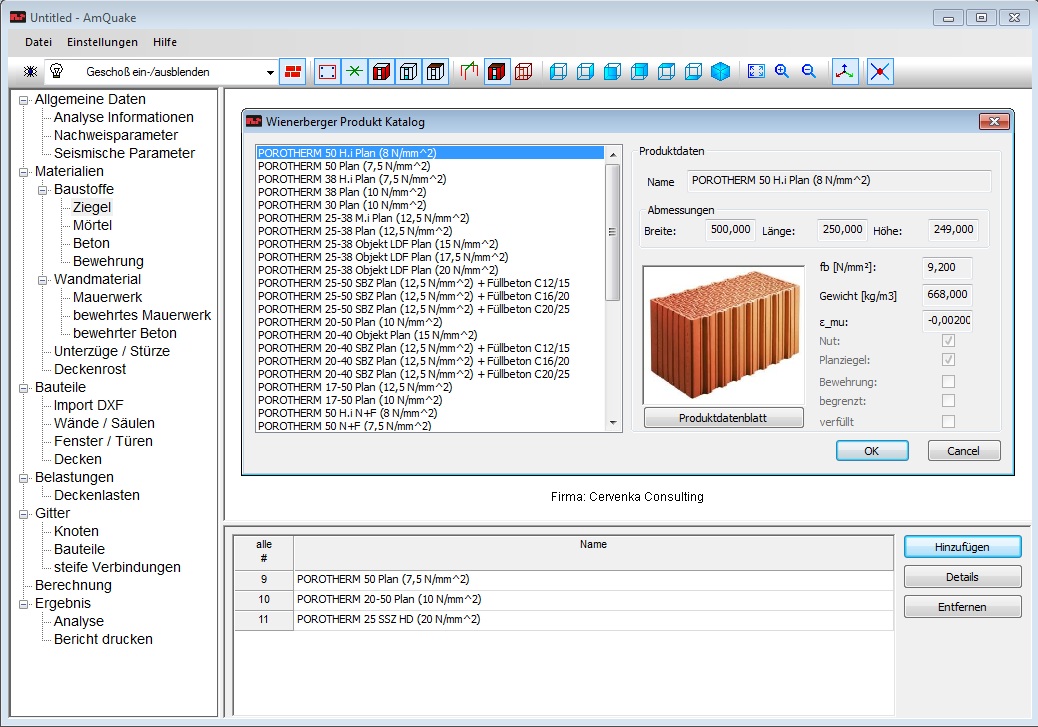Click the product list scroll-down arrow

tap(613, 422)
